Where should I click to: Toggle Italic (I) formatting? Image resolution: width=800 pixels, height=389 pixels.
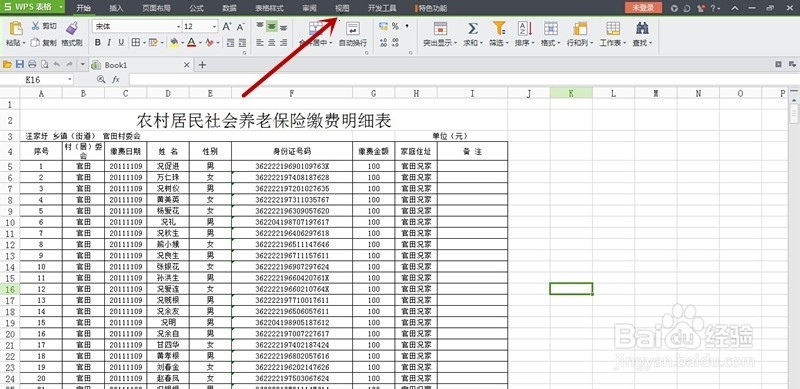click(109, 43)
